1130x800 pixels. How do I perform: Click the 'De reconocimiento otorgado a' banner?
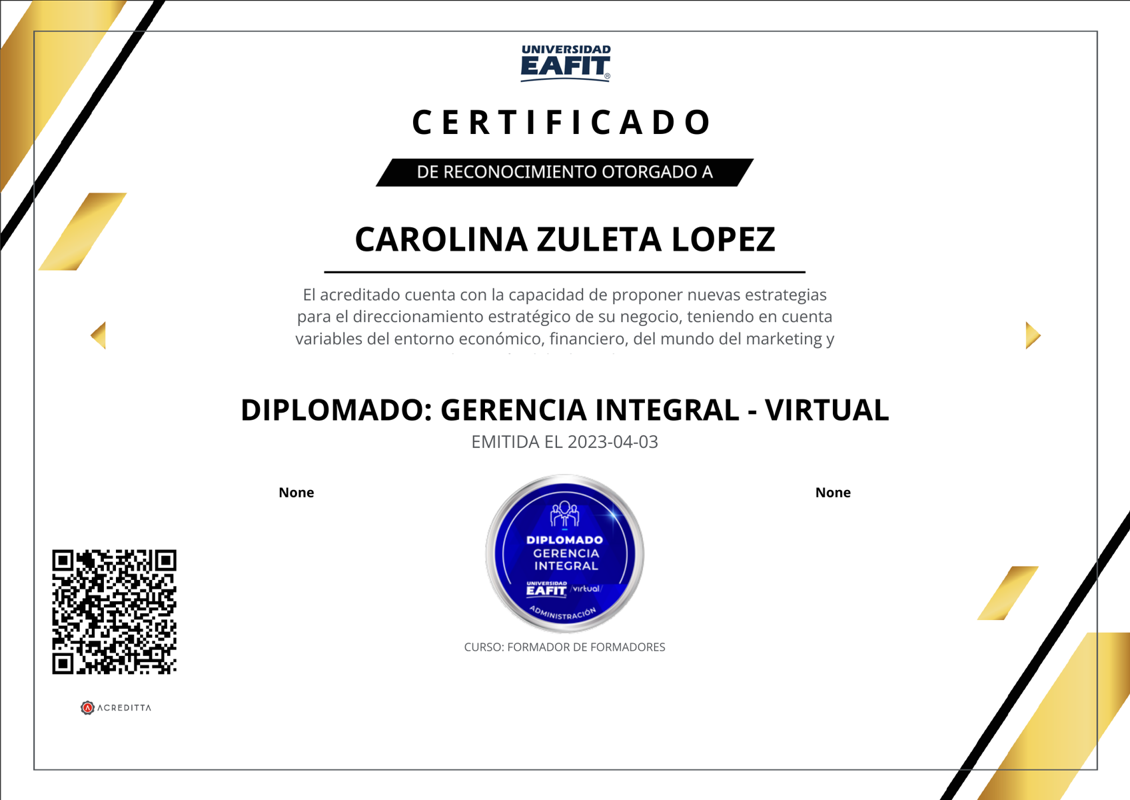[565, 172]
